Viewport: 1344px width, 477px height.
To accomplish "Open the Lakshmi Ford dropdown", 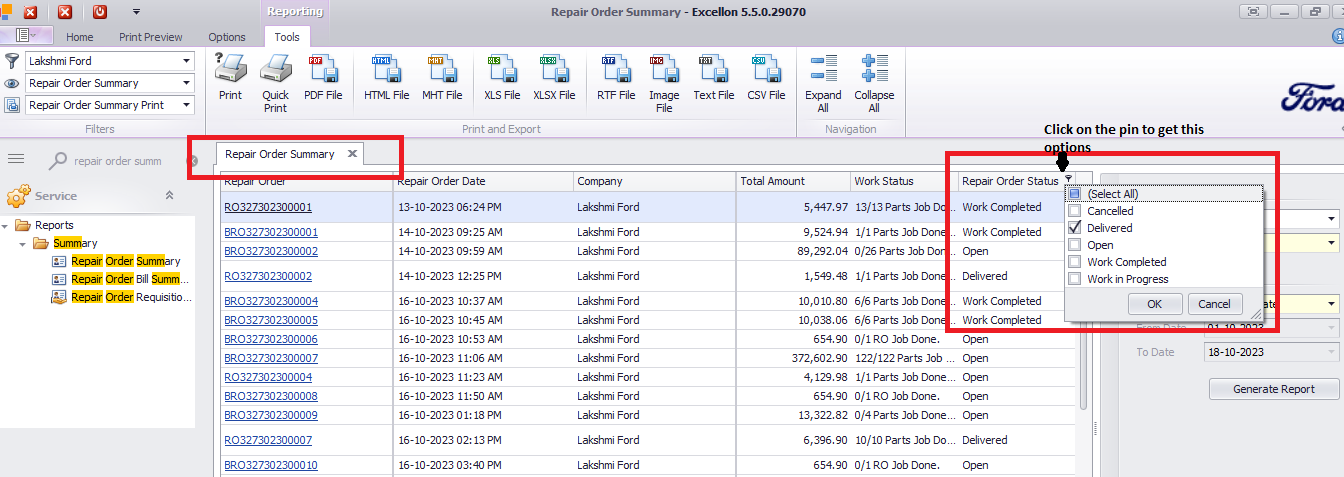I will coord(186,61).
